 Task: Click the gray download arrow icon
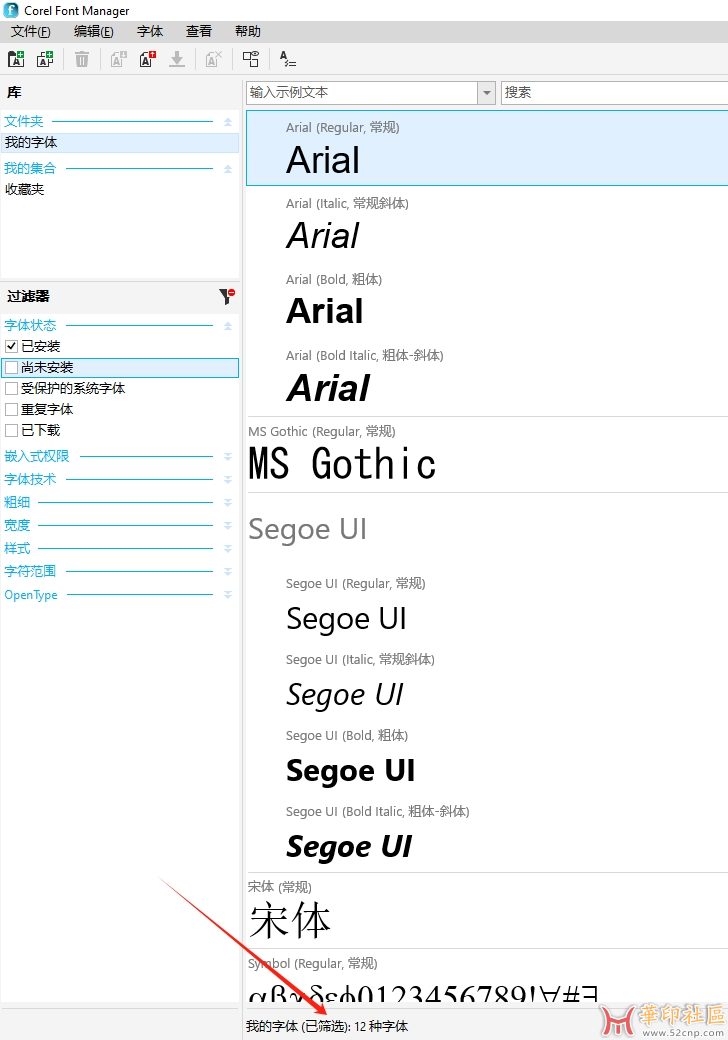pyautogui.click(x=177, y=60)
